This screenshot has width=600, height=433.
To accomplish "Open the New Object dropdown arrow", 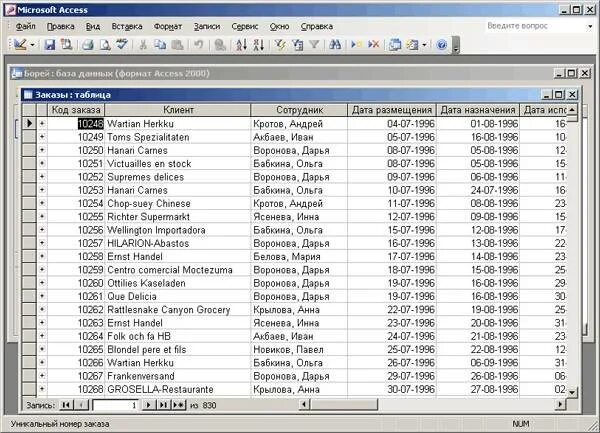I will [424, 45].
